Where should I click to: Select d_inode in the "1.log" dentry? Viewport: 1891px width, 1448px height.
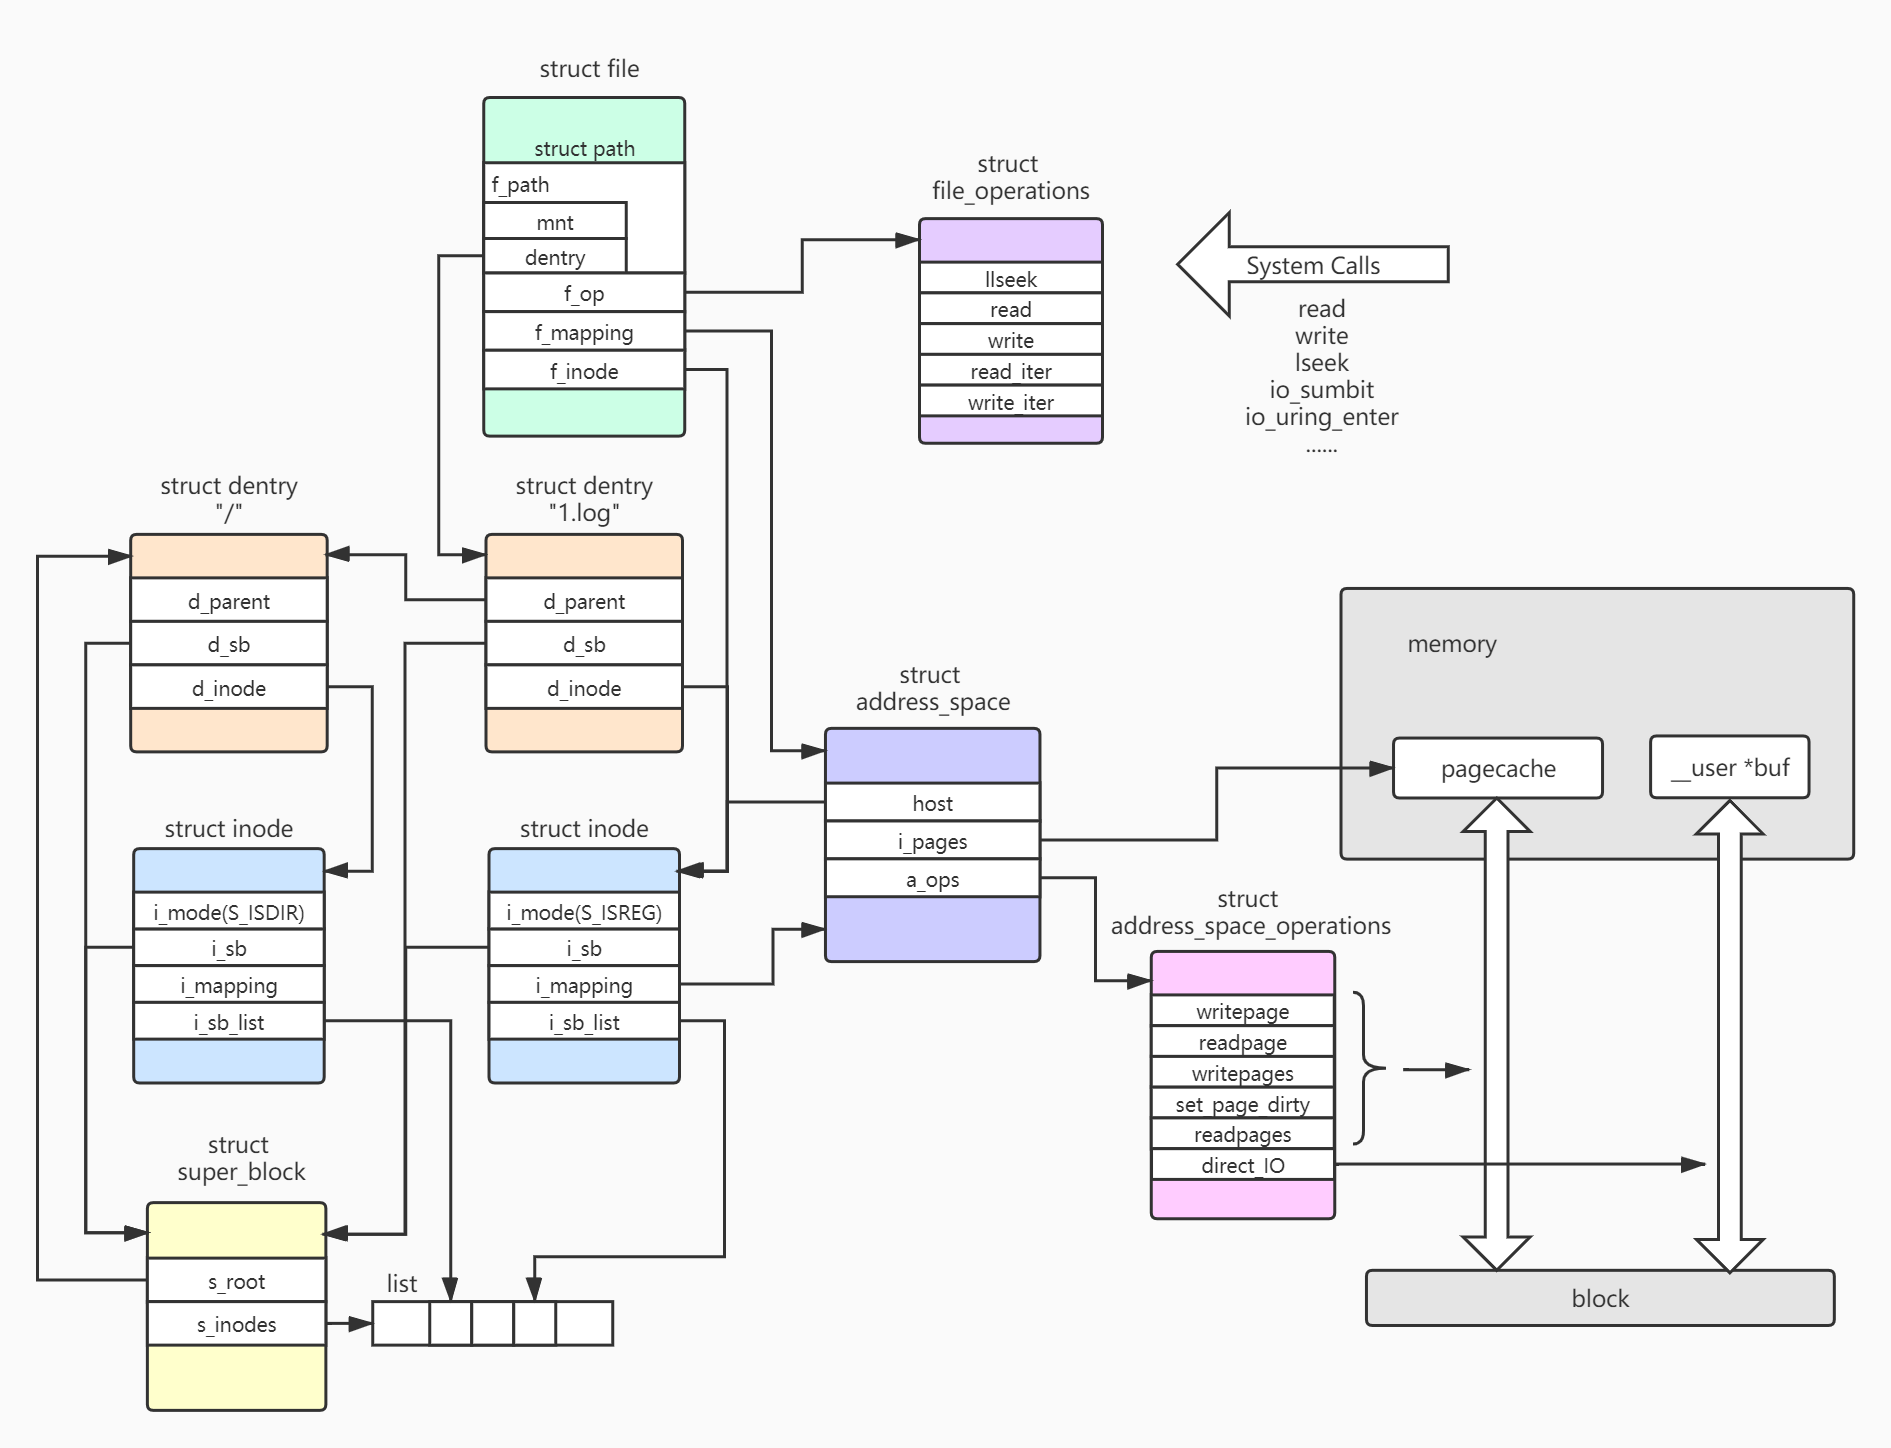pyautogui.click(x=584, y=688)
